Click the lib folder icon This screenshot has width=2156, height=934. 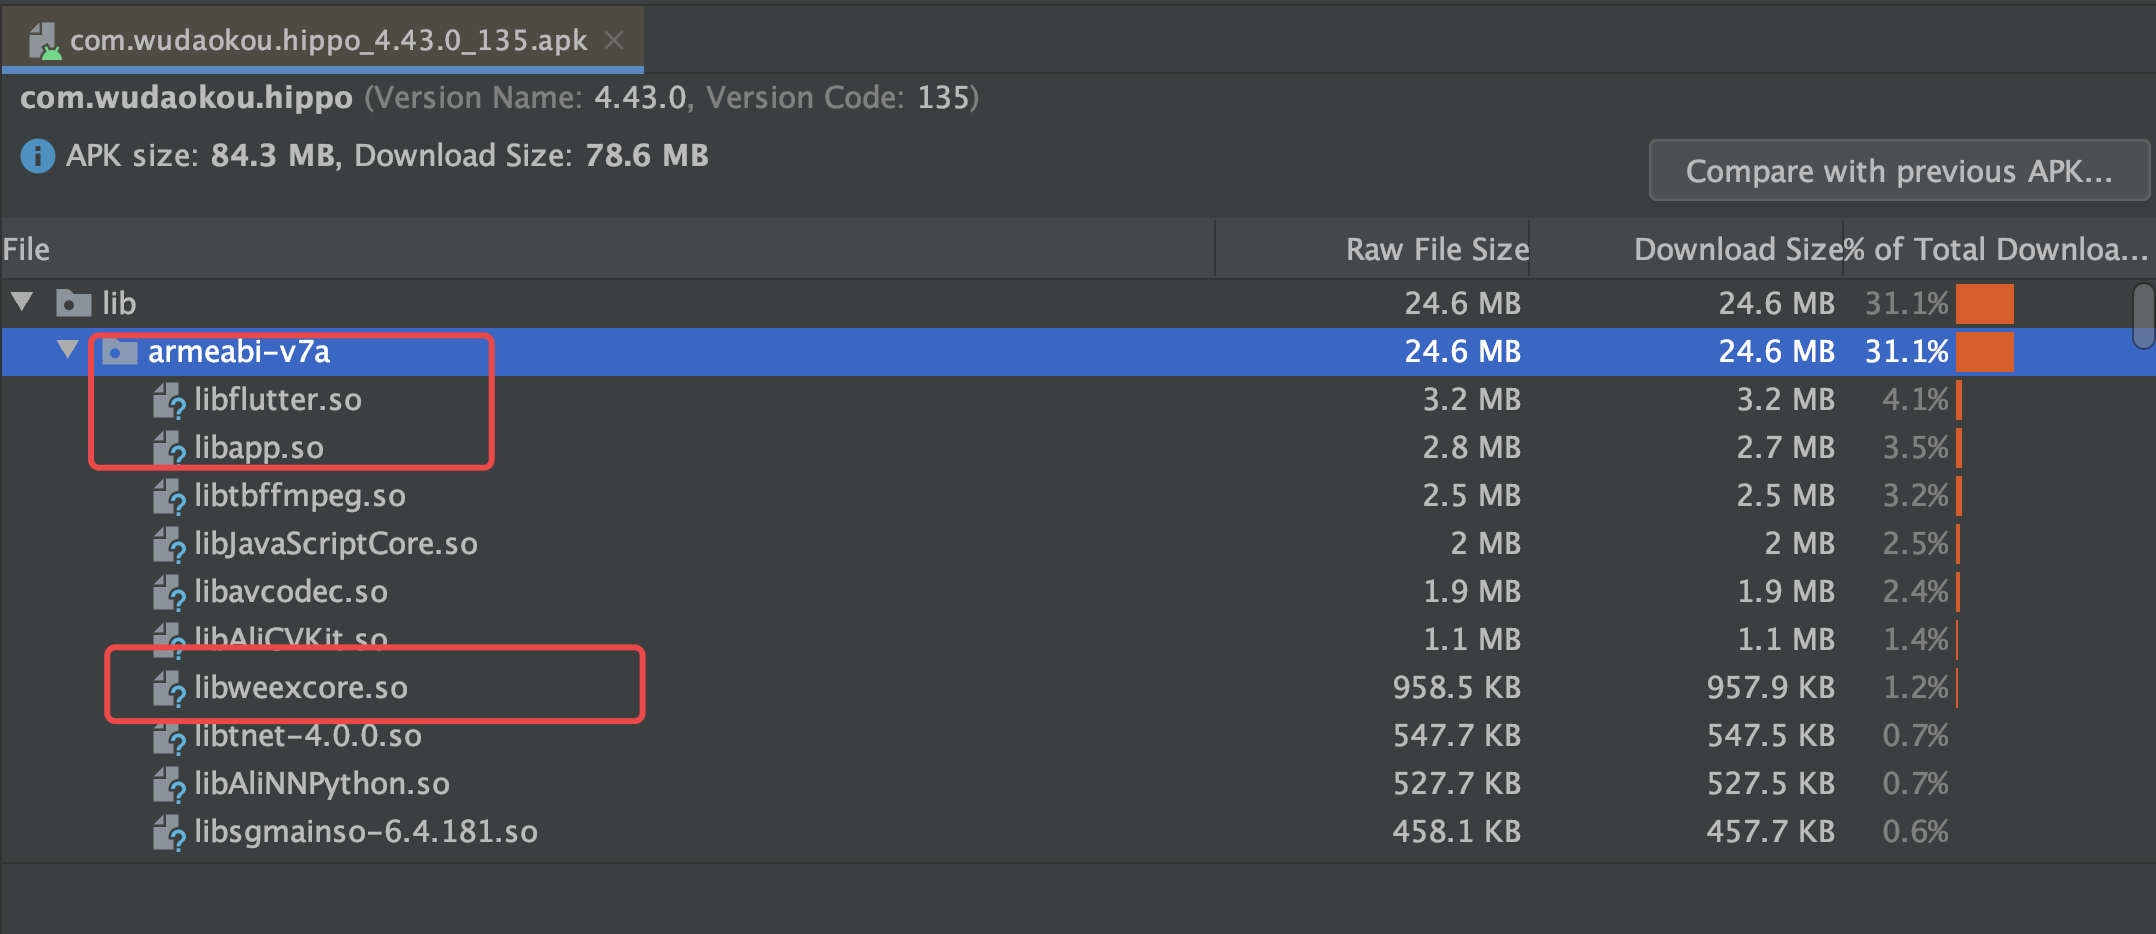click(x=74, y=302)
